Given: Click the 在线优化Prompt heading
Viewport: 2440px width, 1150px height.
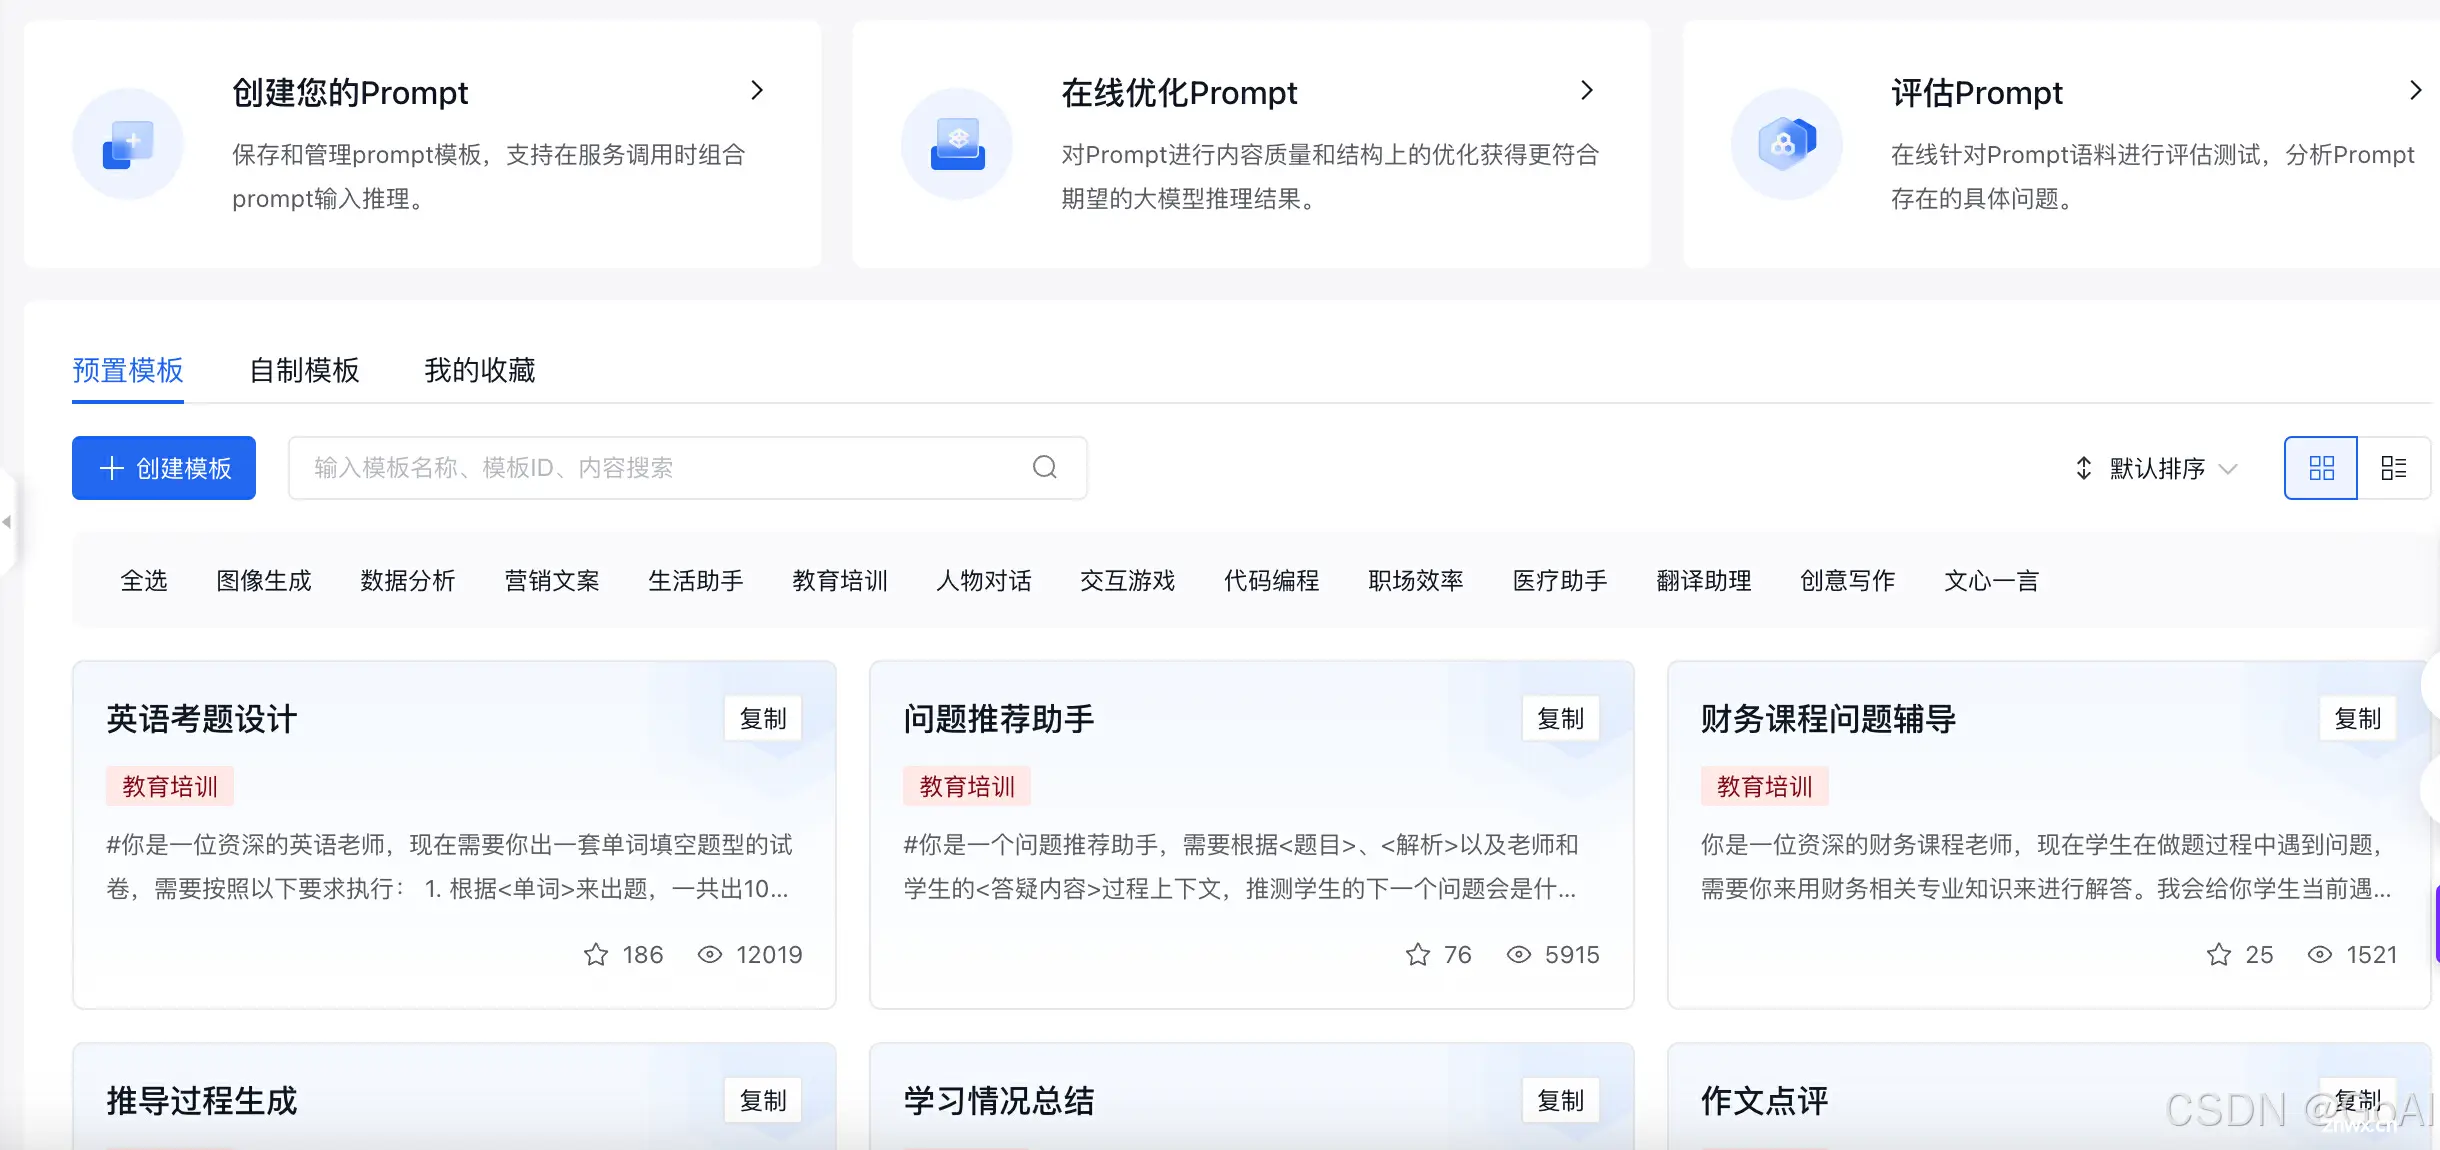Looking at the screenshot, I should point(1179,93).
